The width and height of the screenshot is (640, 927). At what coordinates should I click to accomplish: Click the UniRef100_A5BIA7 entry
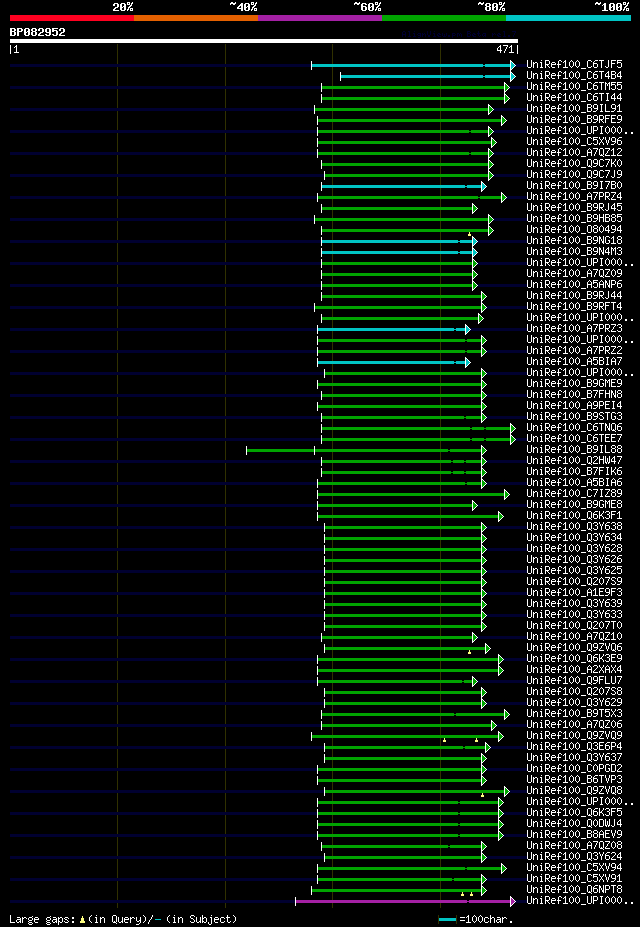click(x=574, y=362)
